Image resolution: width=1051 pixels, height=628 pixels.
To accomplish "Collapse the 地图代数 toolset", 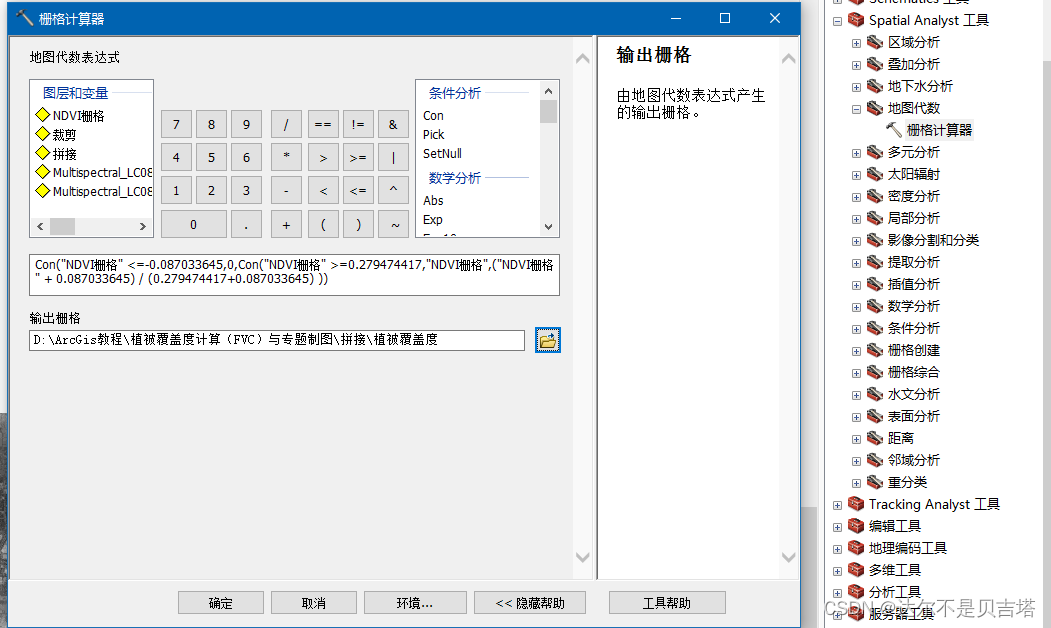I will [x=856, y=109].
